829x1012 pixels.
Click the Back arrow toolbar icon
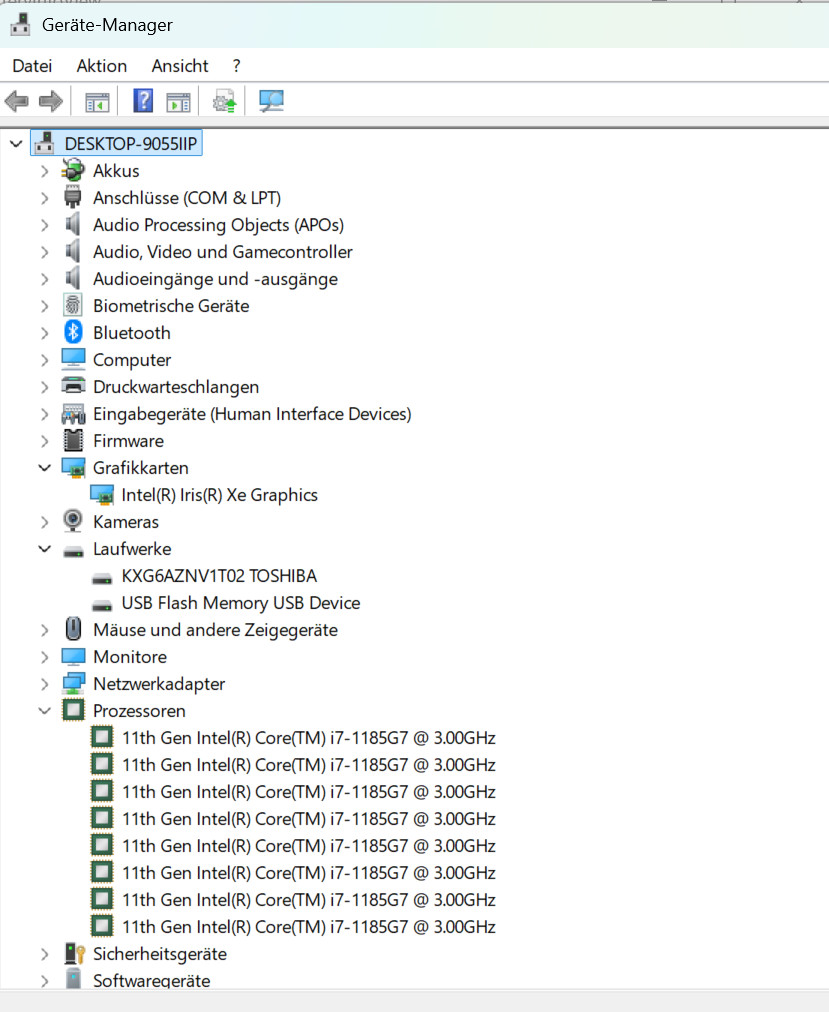[x=17, y=101]
